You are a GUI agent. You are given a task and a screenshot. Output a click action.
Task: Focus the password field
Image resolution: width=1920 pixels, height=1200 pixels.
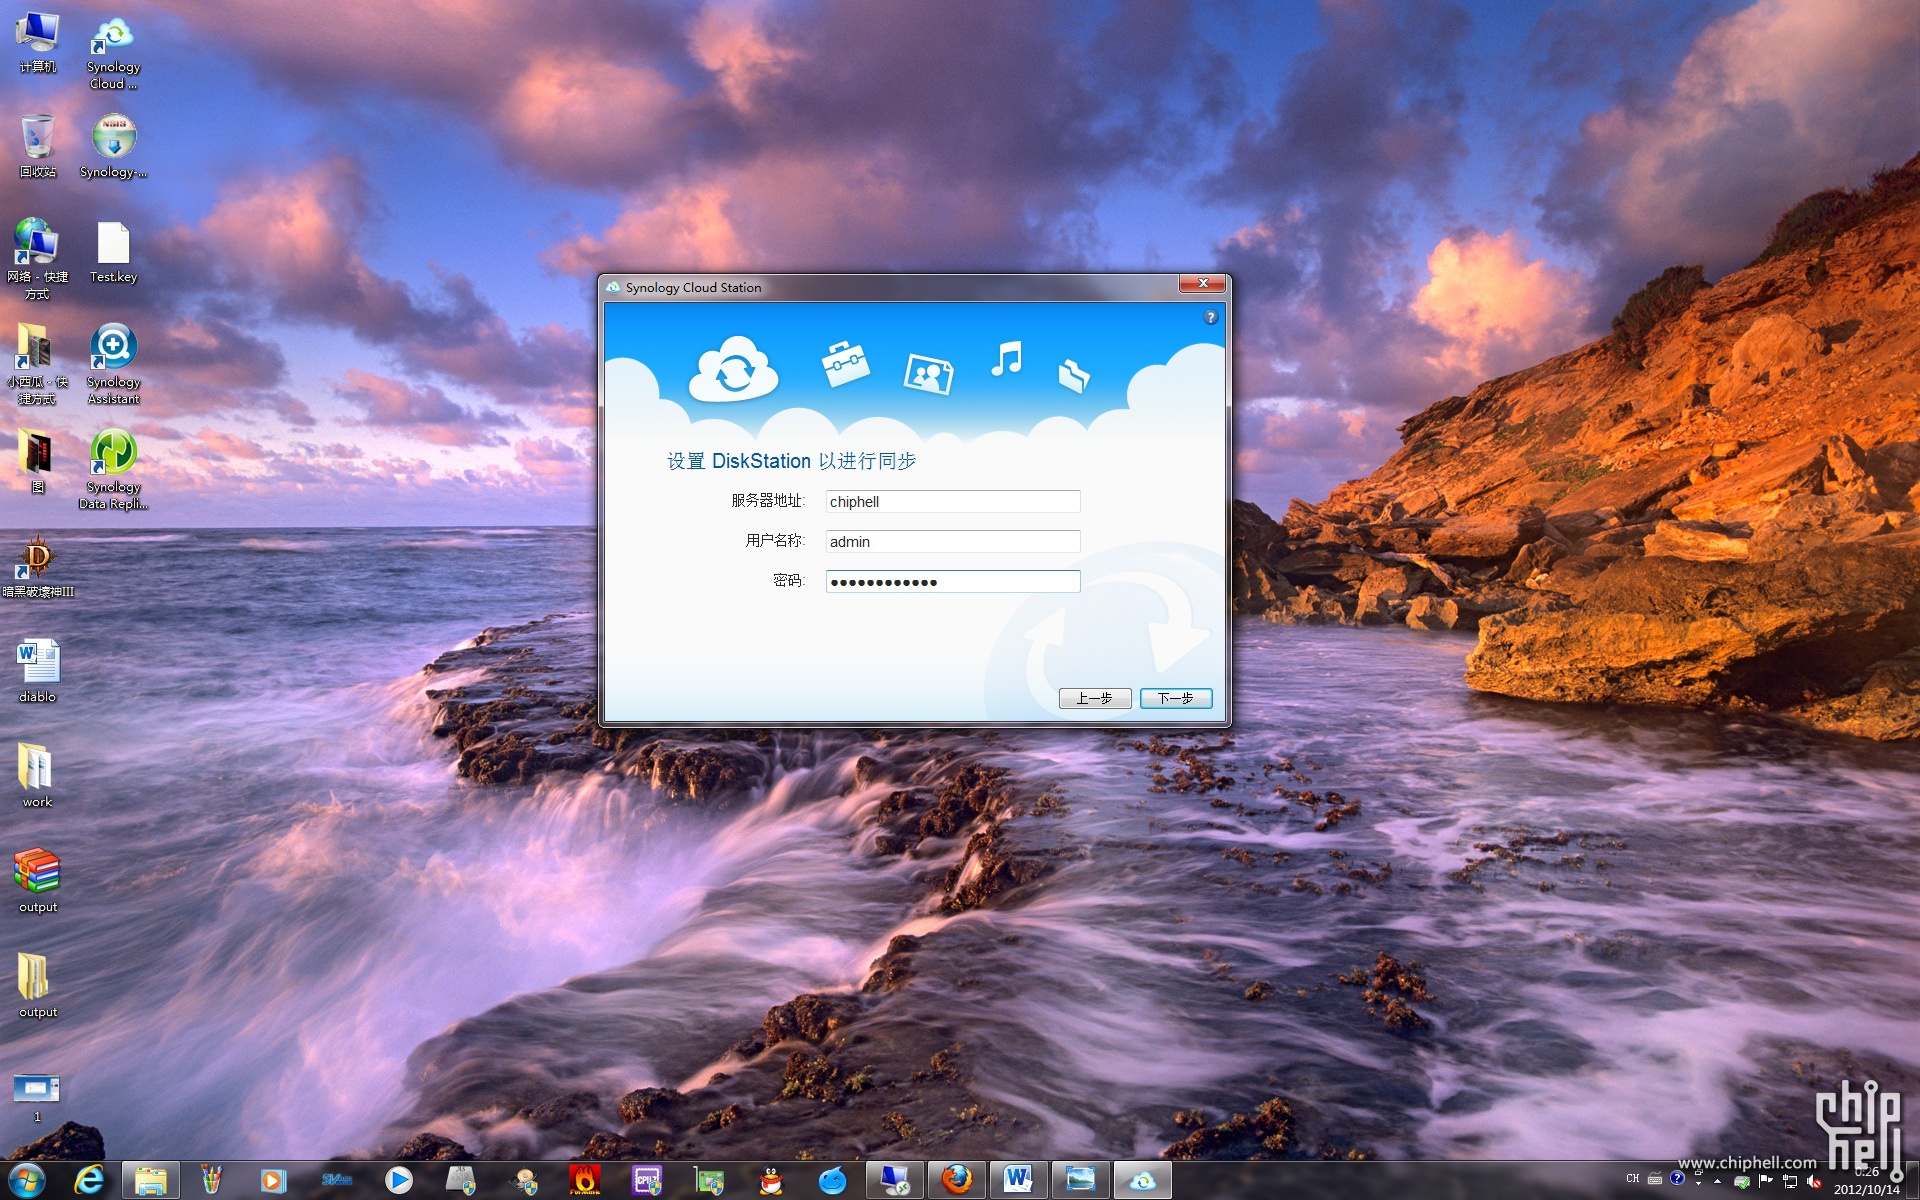click(952, 582)
